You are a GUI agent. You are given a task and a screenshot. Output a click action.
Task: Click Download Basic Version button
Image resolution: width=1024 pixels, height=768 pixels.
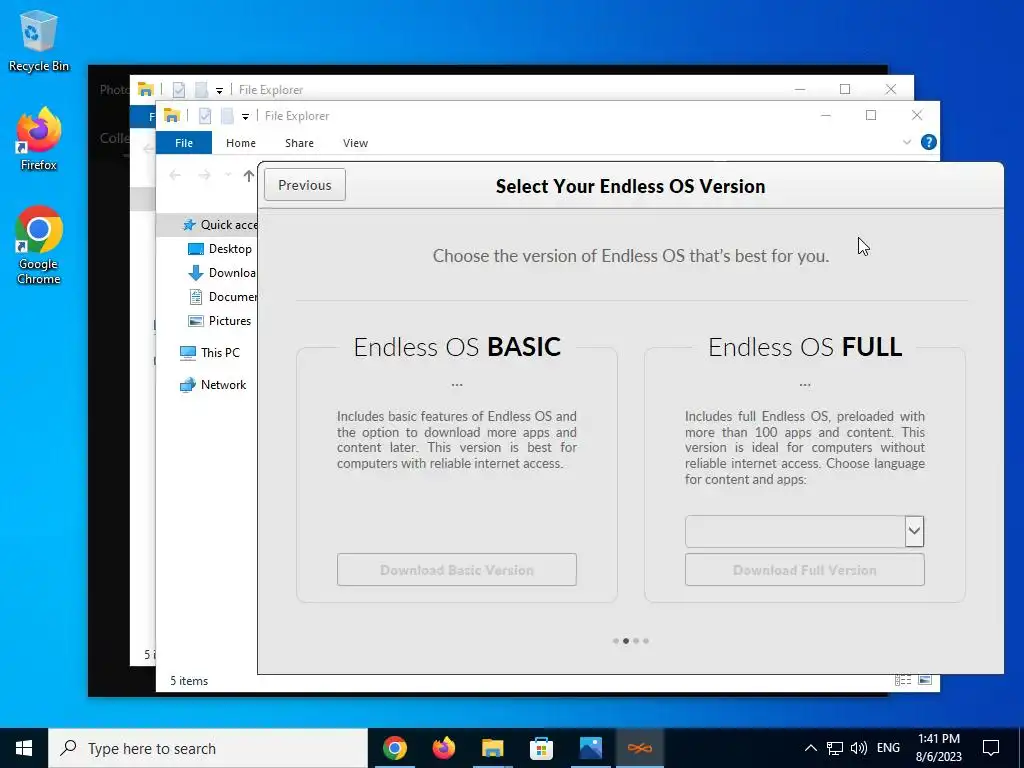tap(456, 569)
